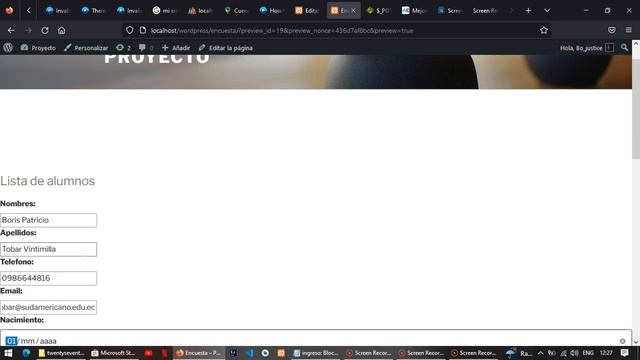Select the aaaa year segment of Nacimiento date
Viewport: 640px width, 360px height.
pyautogui.click(x=48, y=341)
